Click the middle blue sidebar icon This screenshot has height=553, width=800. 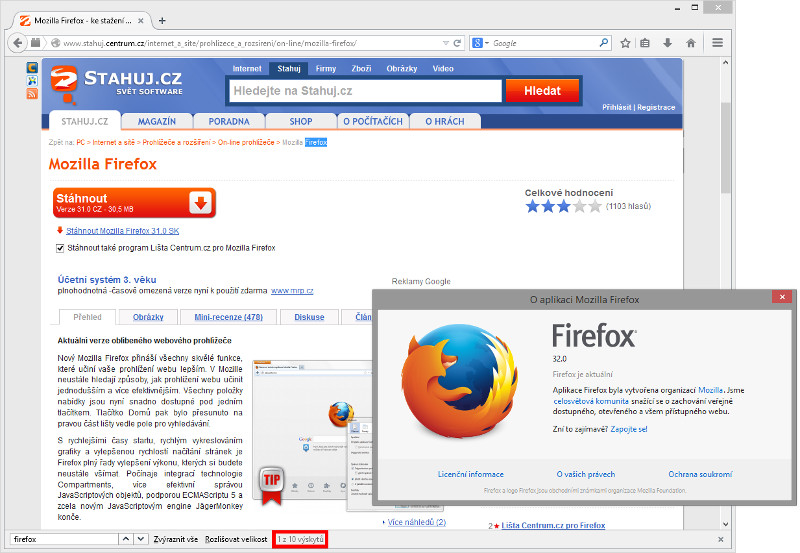pos(32,81)
